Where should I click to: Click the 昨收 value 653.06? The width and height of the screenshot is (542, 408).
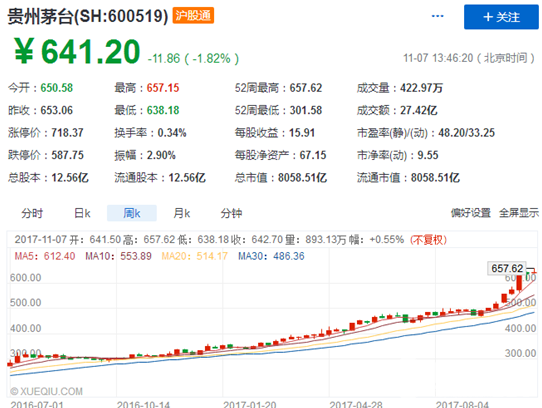57,110
